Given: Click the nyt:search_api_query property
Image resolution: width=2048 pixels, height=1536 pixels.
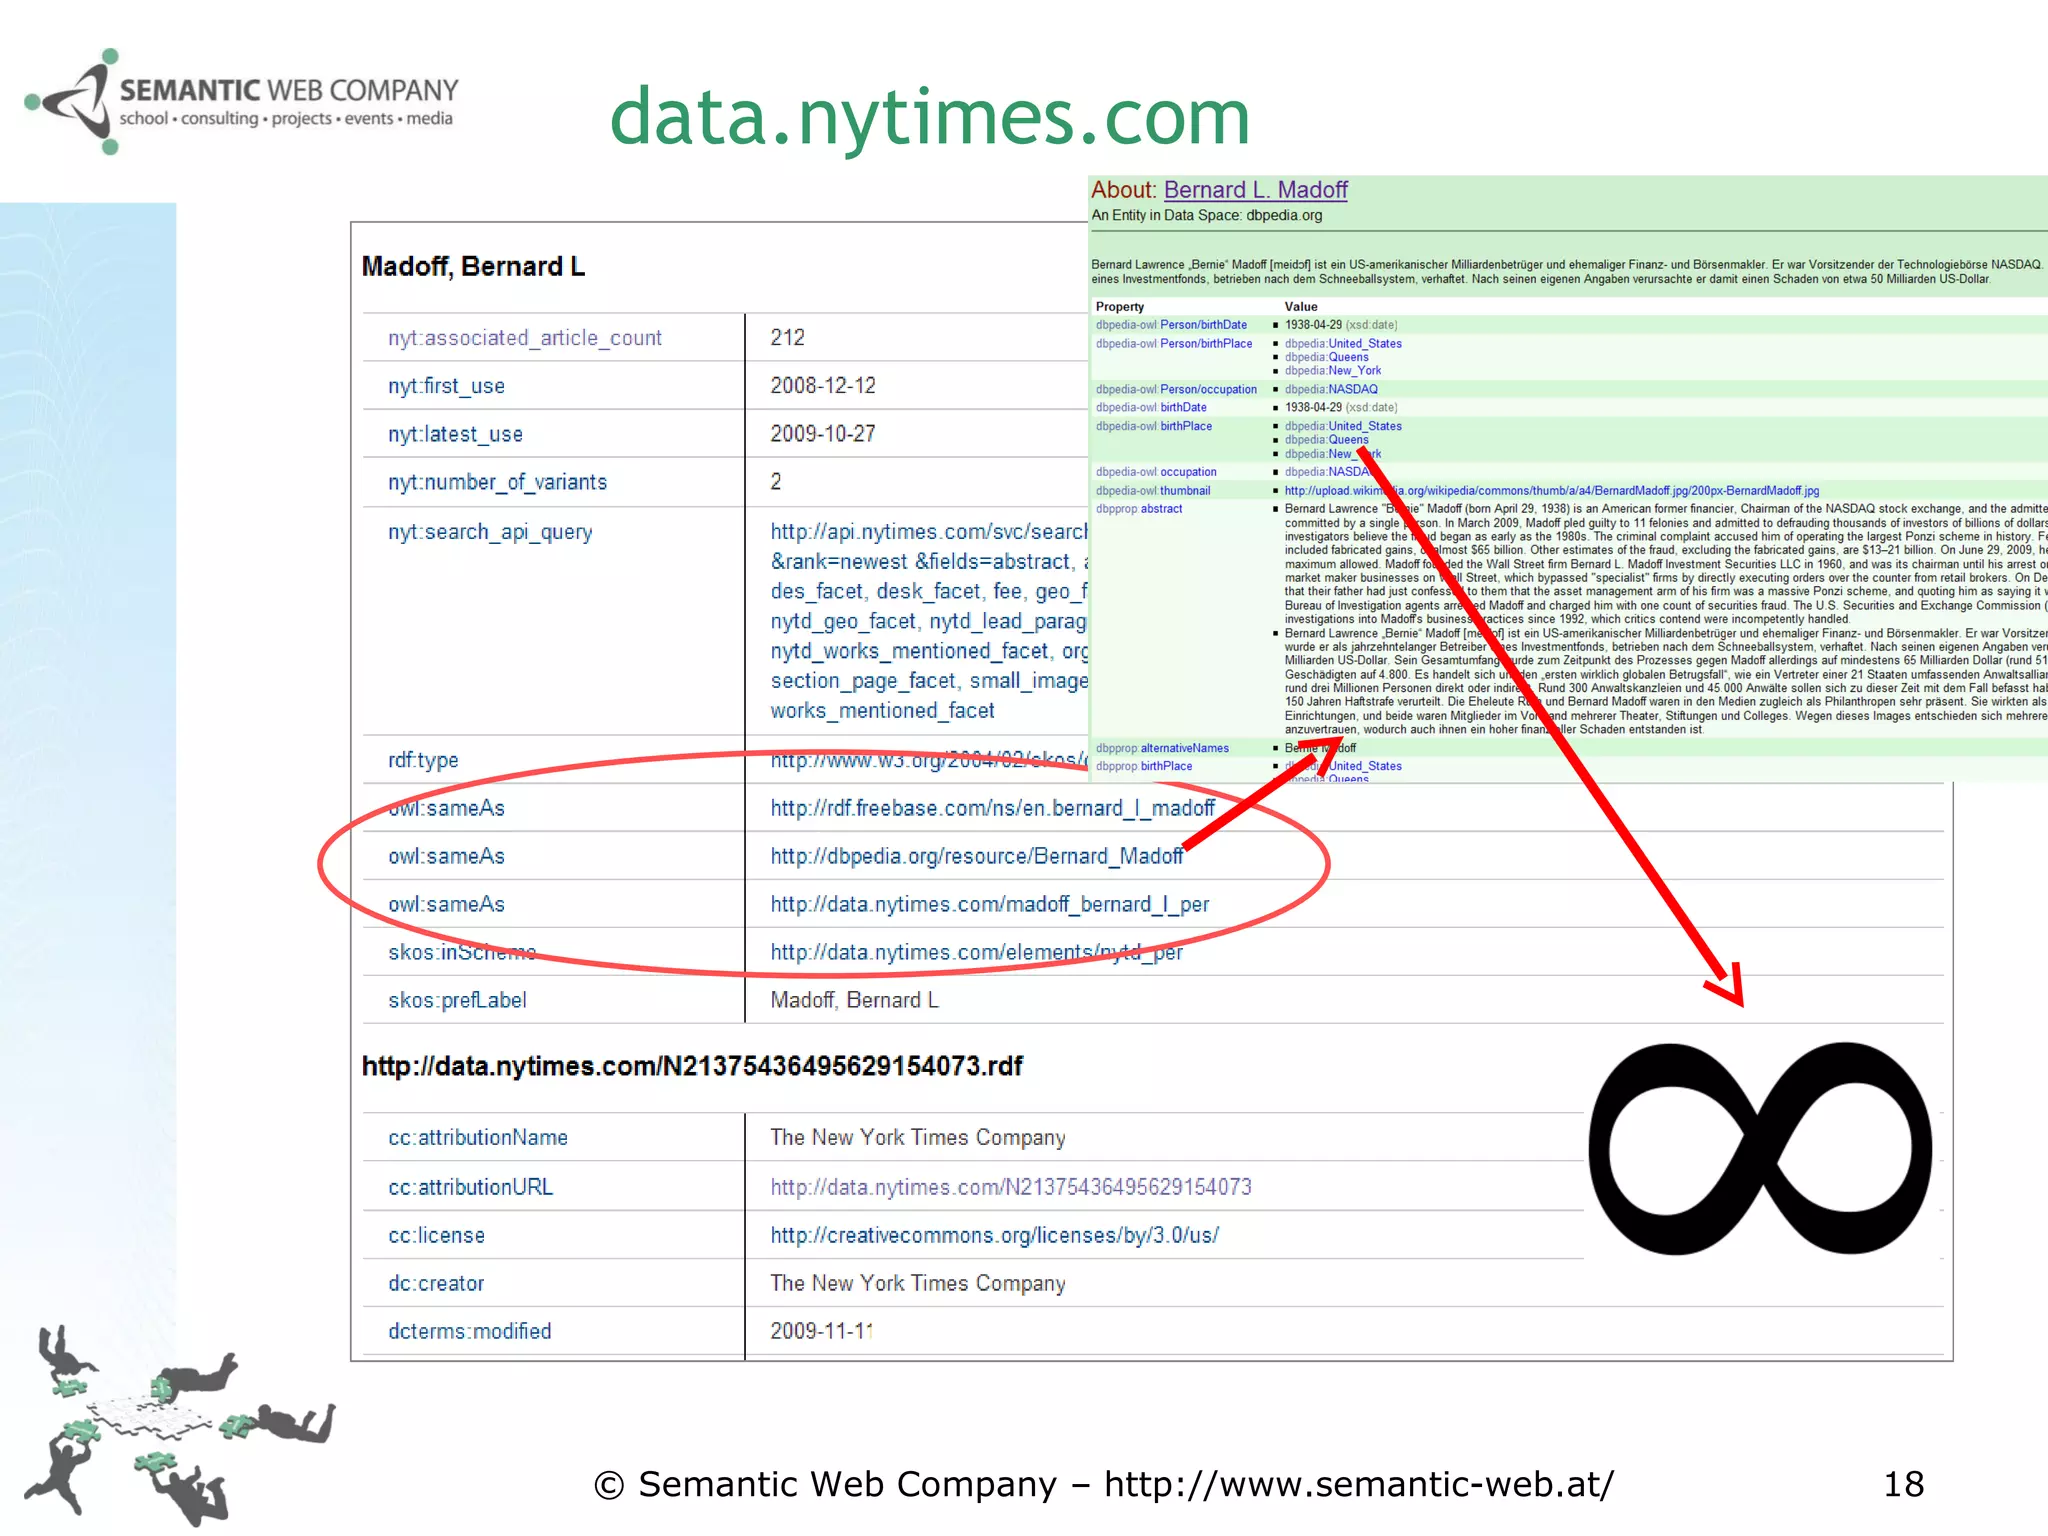Looking at the screenshot, I should (x=490, y=532).
